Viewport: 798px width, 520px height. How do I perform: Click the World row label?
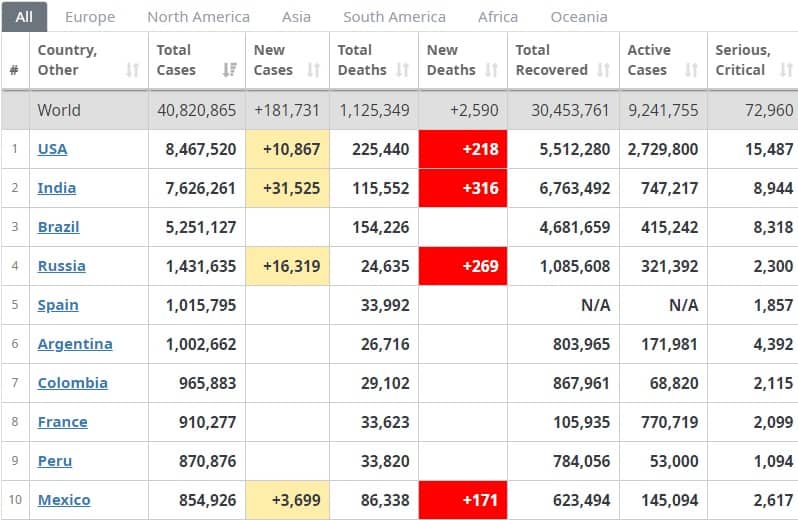[x=59, y=110]
